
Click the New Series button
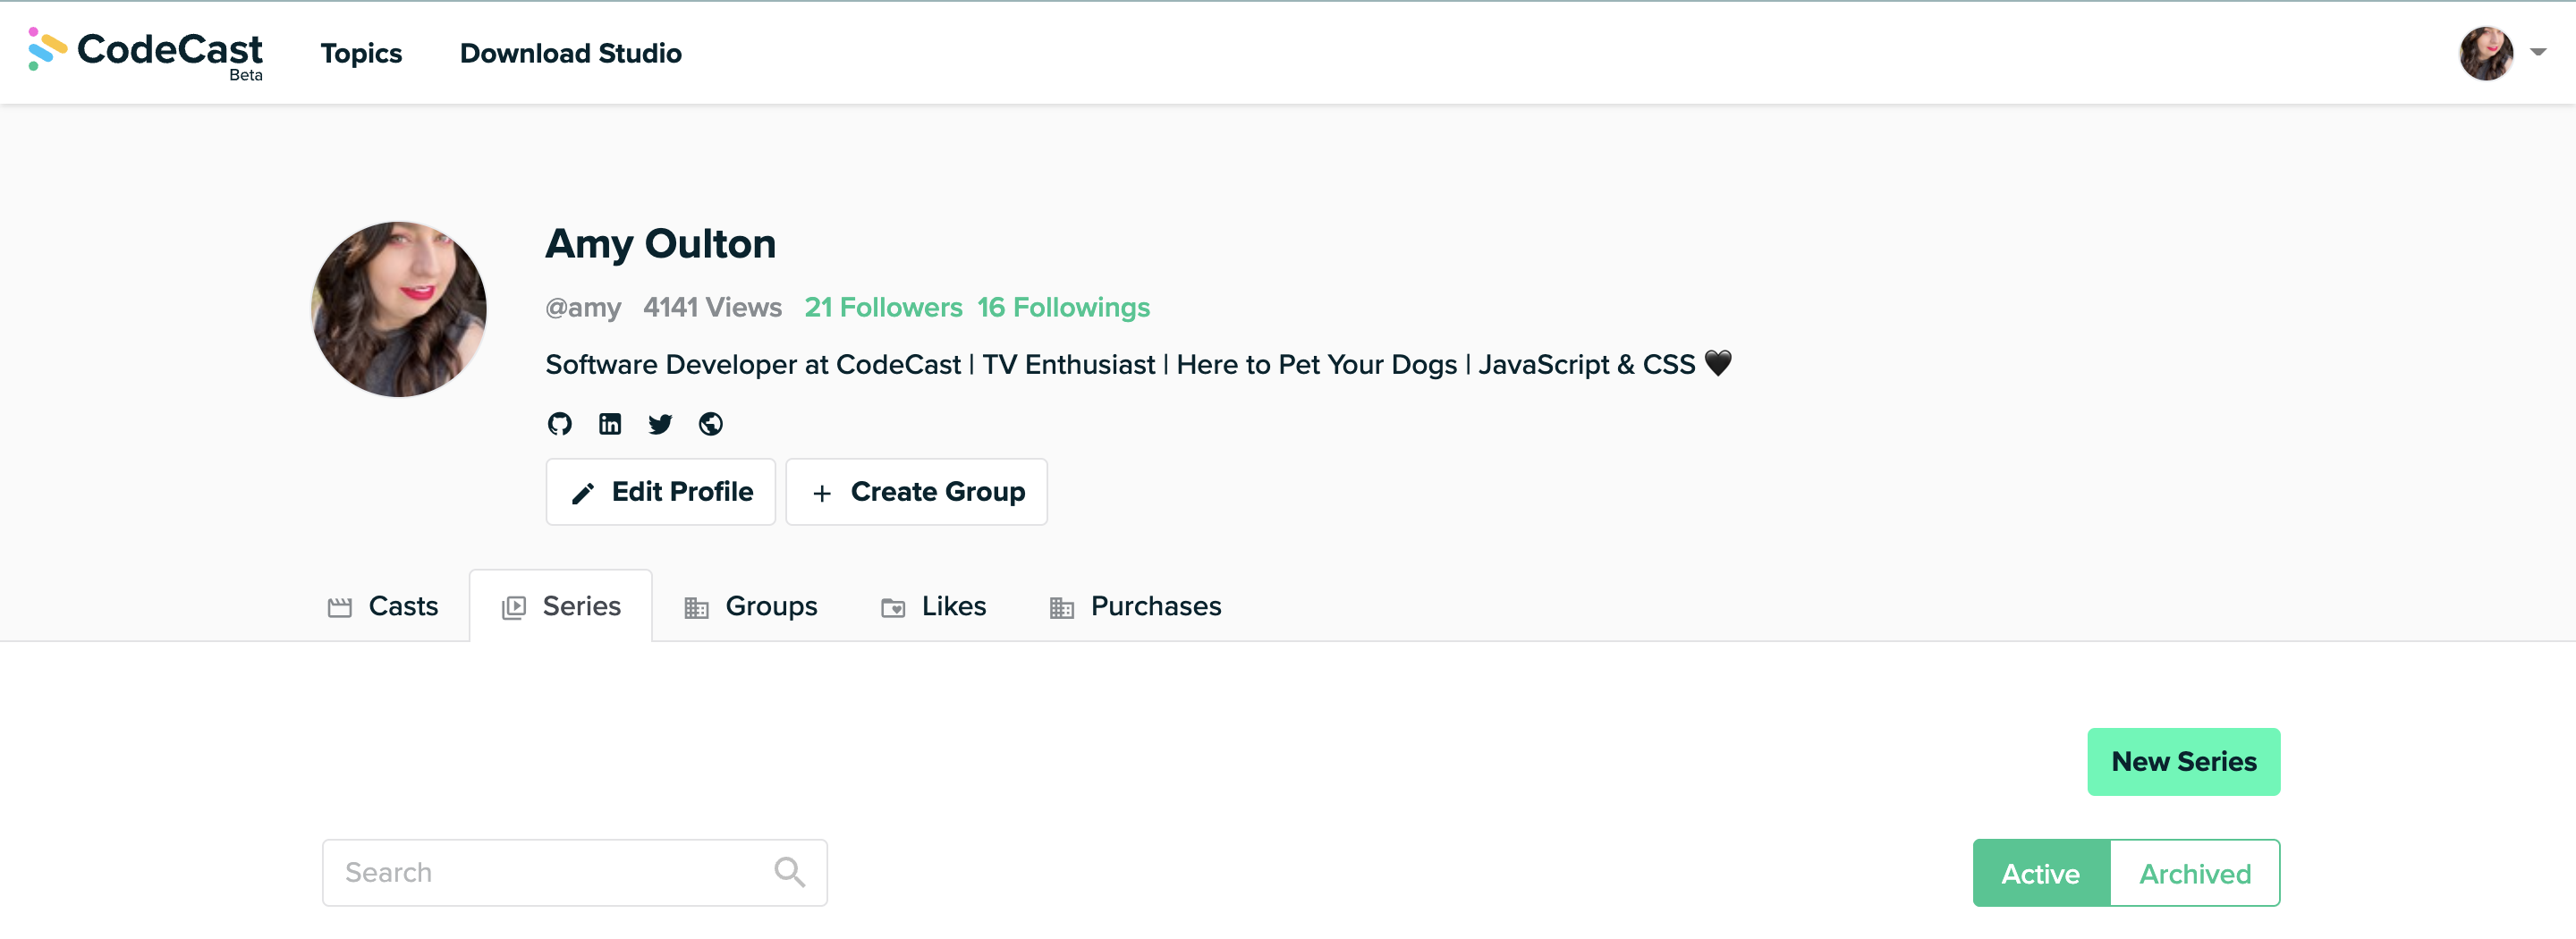[2183, 762]
